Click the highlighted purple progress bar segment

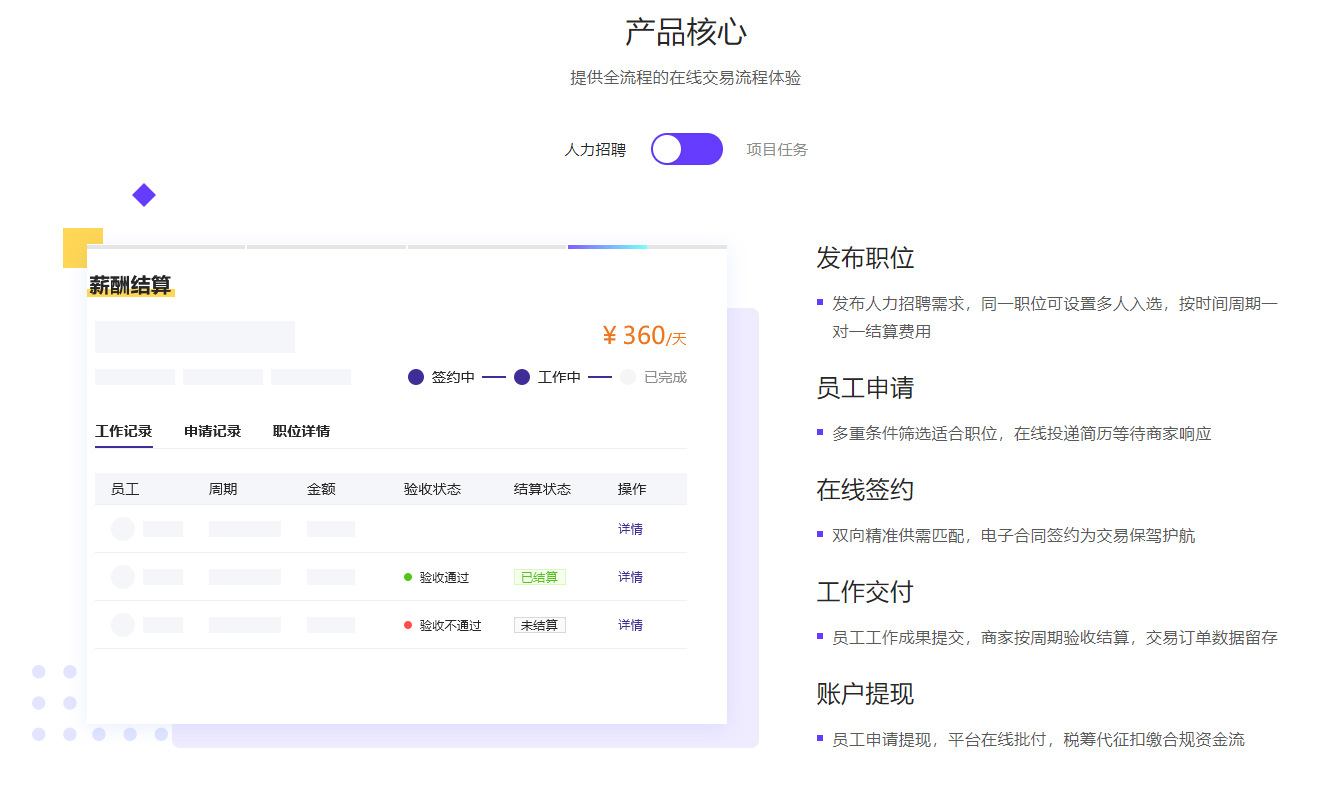pos(607,246)
